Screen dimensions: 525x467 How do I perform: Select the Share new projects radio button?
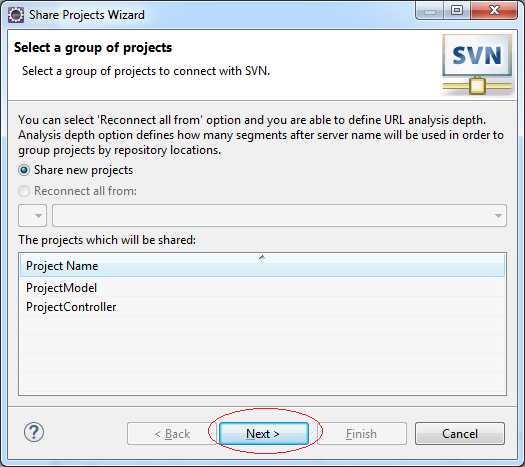(24, 170)
